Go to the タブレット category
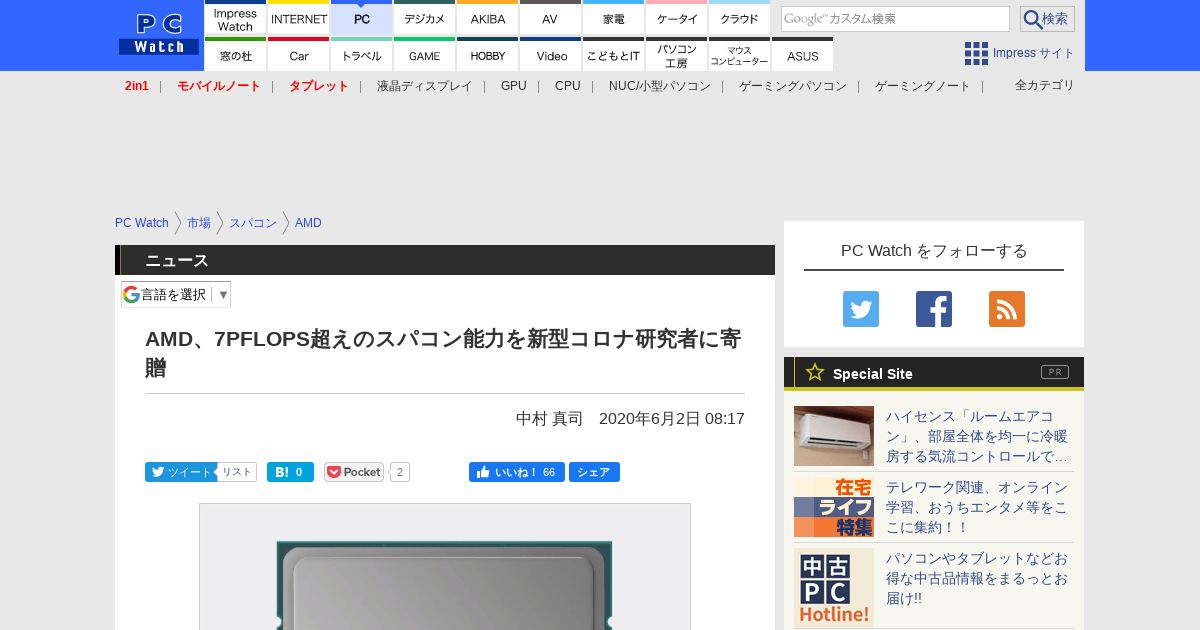Screen dimensions: 1200x630 tap(319, 86)
